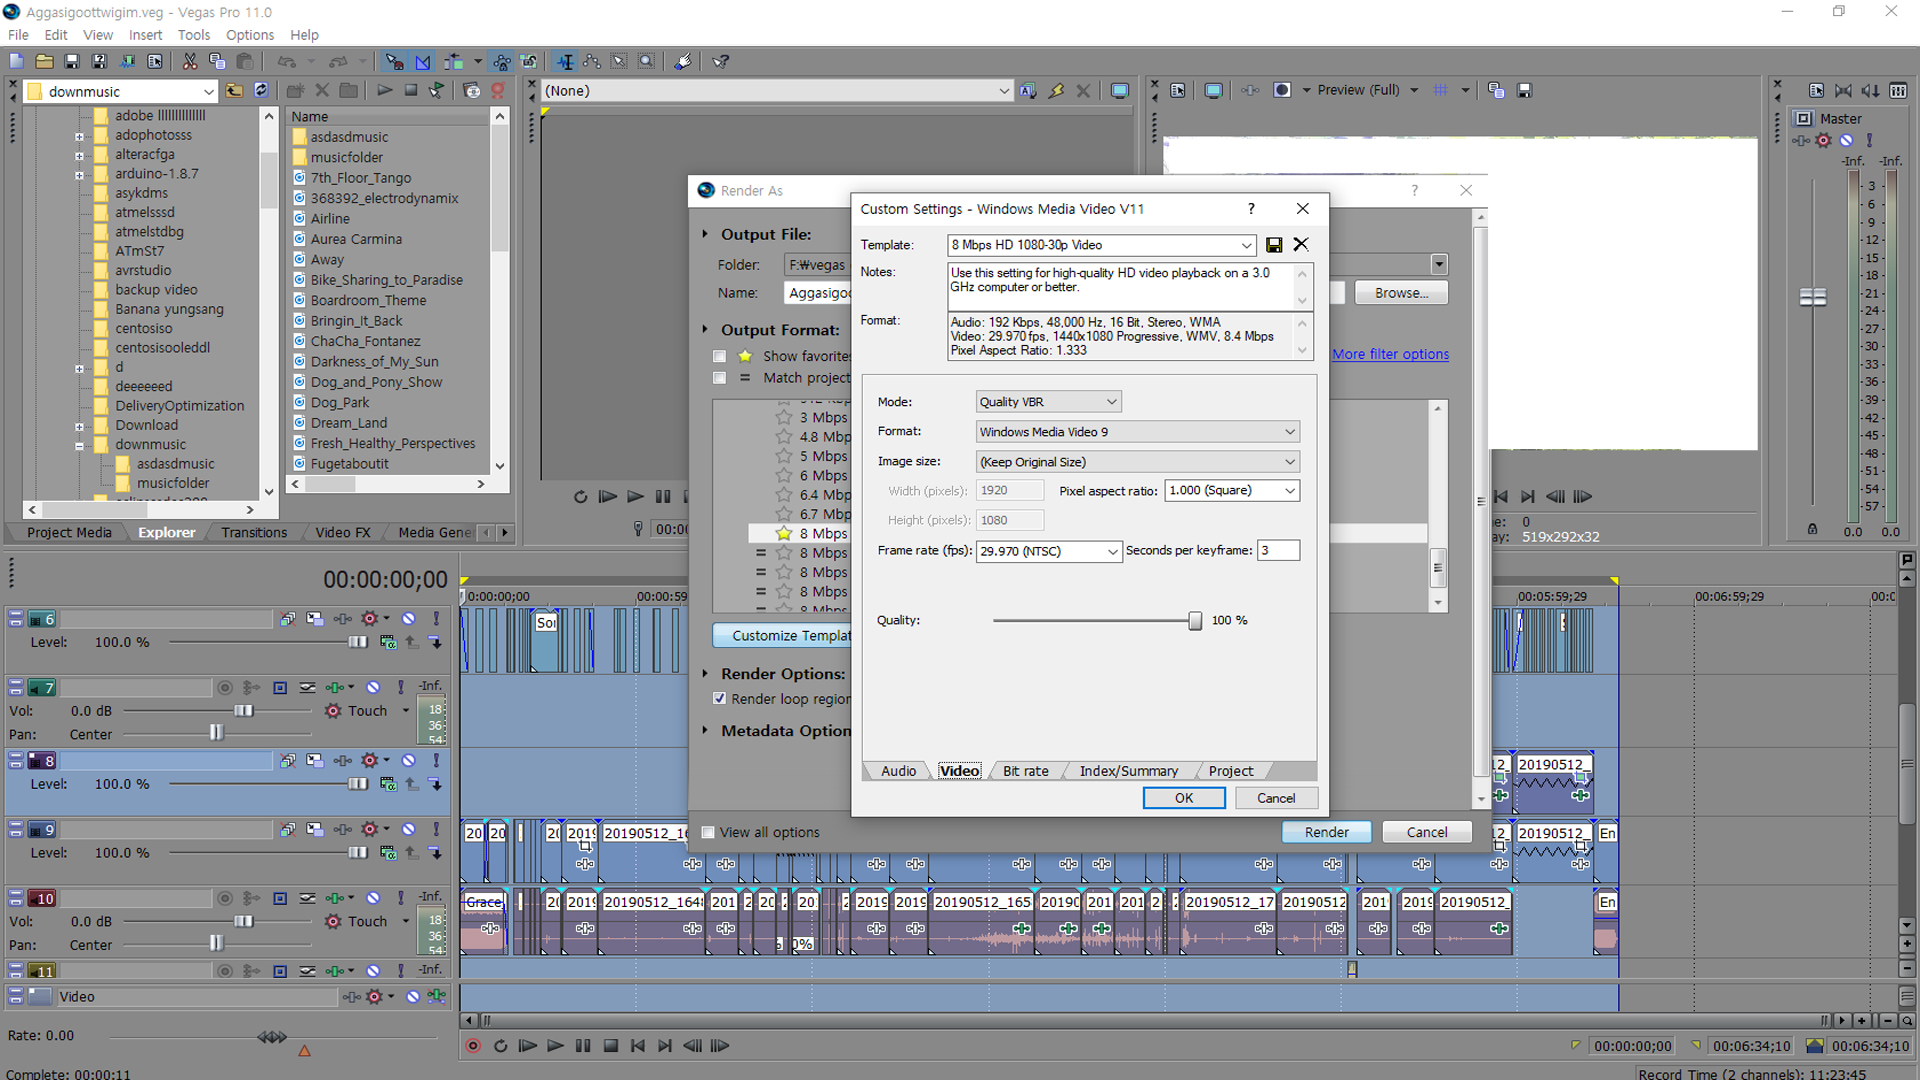Save the current template with floppy icon
Viewport: 1920px width, 1080px height.
click(x=1274, y=245)
